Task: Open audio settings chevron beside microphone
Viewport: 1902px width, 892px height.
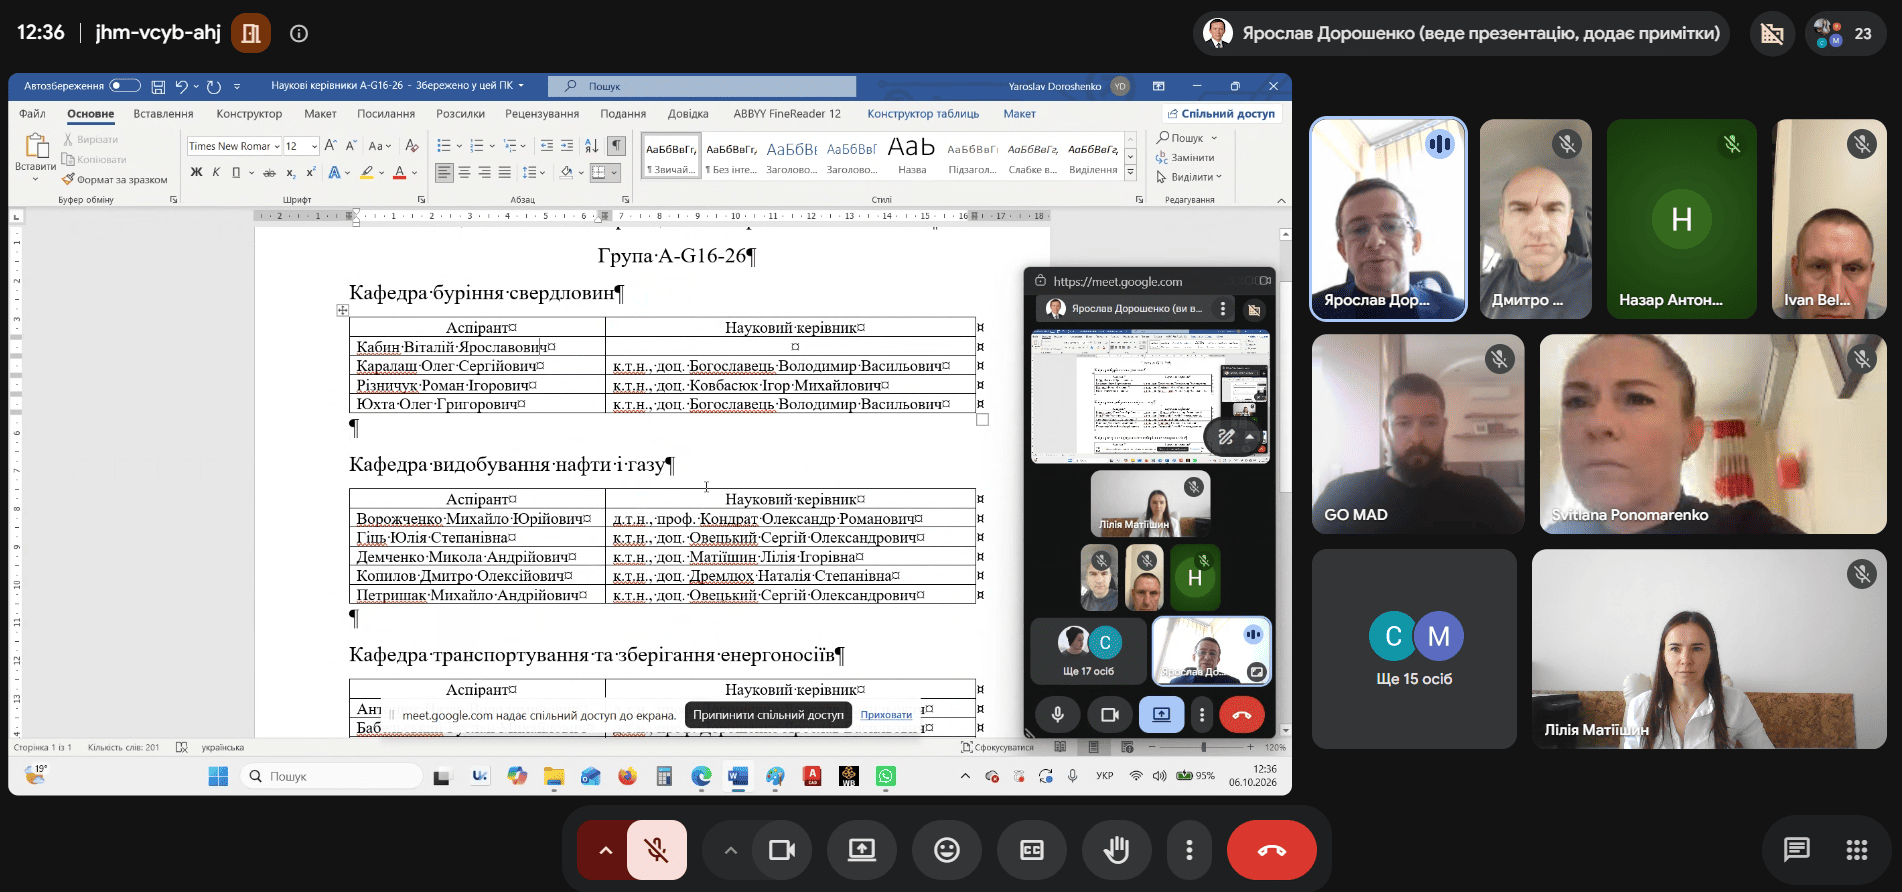Action: click(x=605, y=850)
